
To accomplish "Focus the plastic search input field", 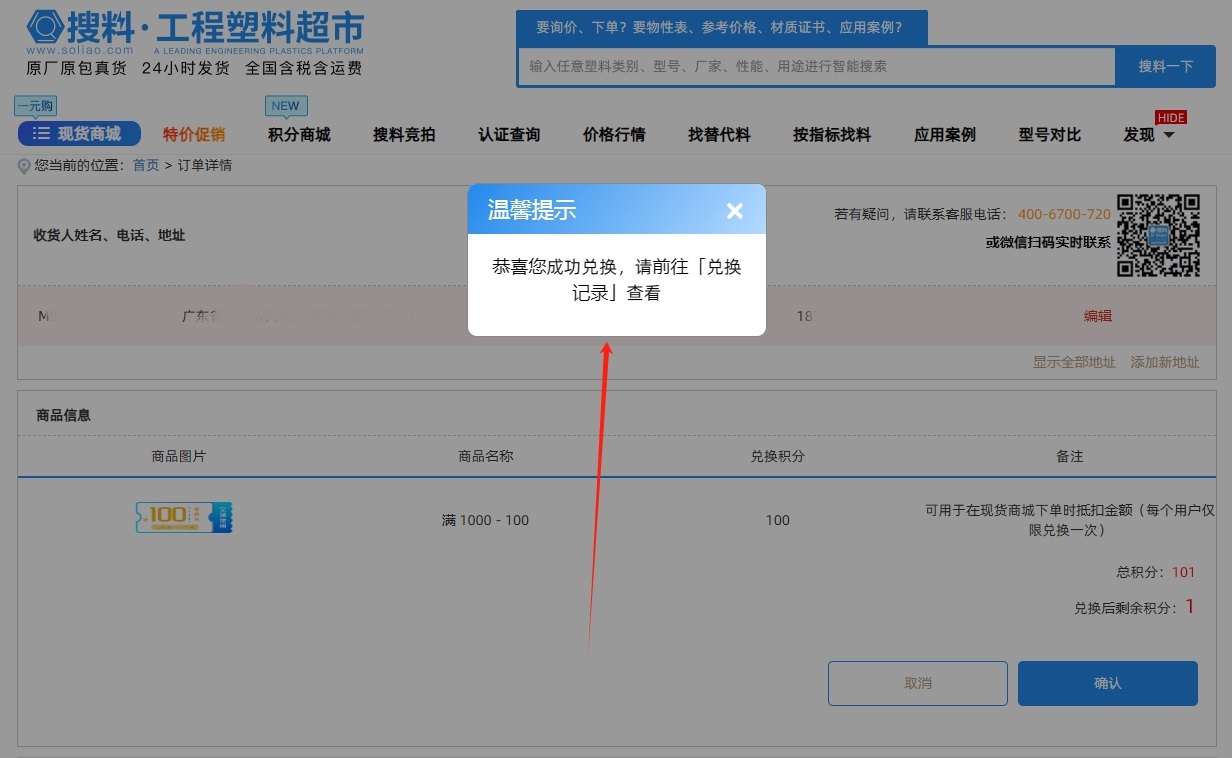I will click(x=816, y=67).
